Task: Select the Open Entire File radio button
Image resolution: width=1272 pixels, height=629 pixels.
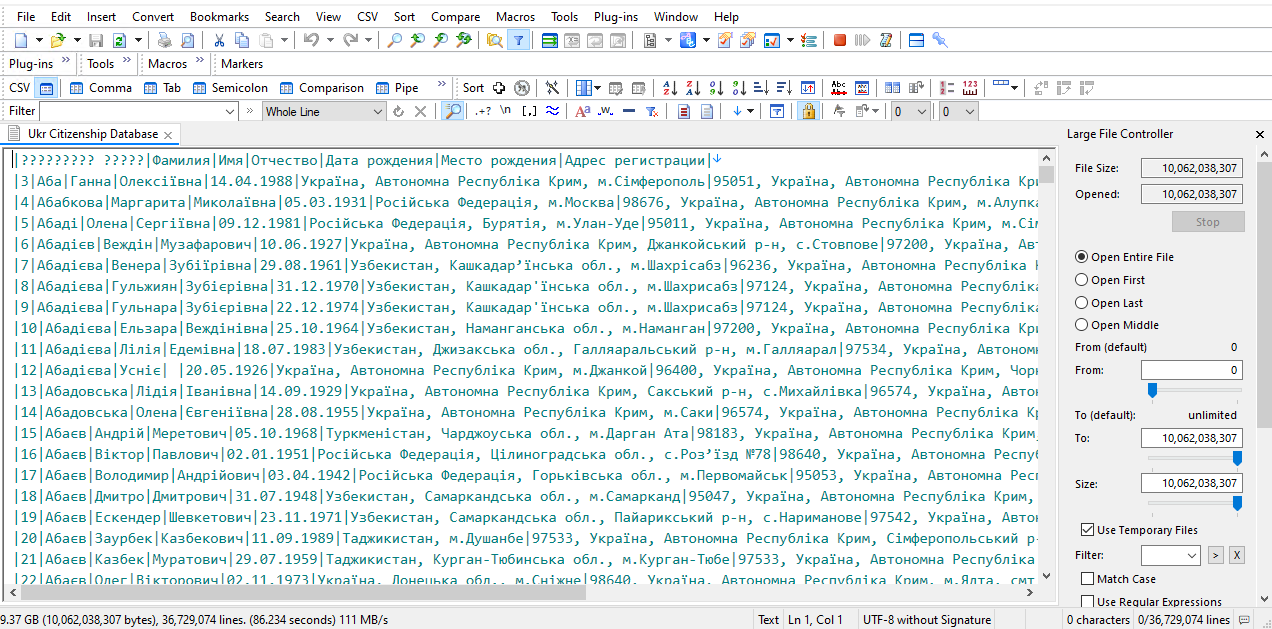Action: (x=1081, y=257)
